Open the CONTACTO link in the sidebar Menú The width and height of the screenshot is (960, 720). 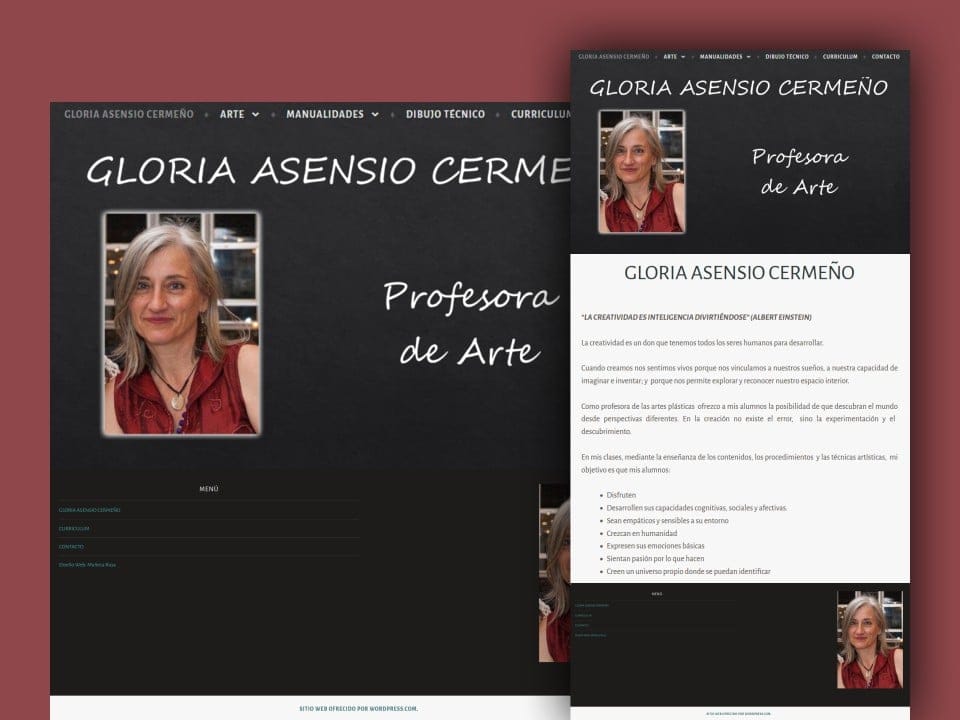point(71,546)
